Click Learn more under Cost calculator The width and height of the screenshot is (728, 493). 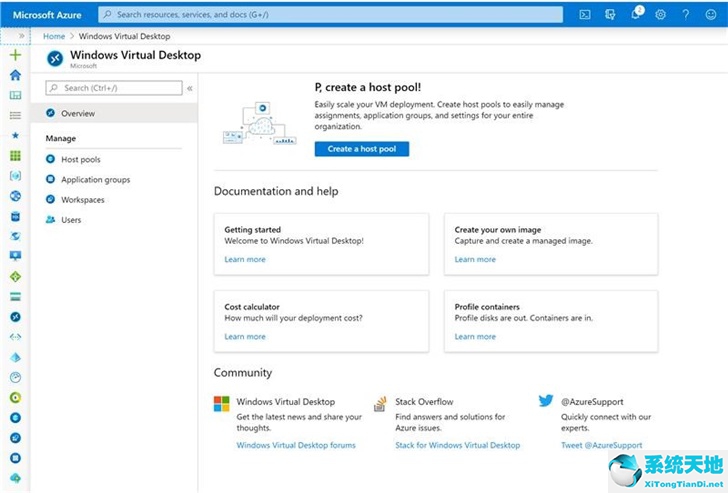(245, 337)
